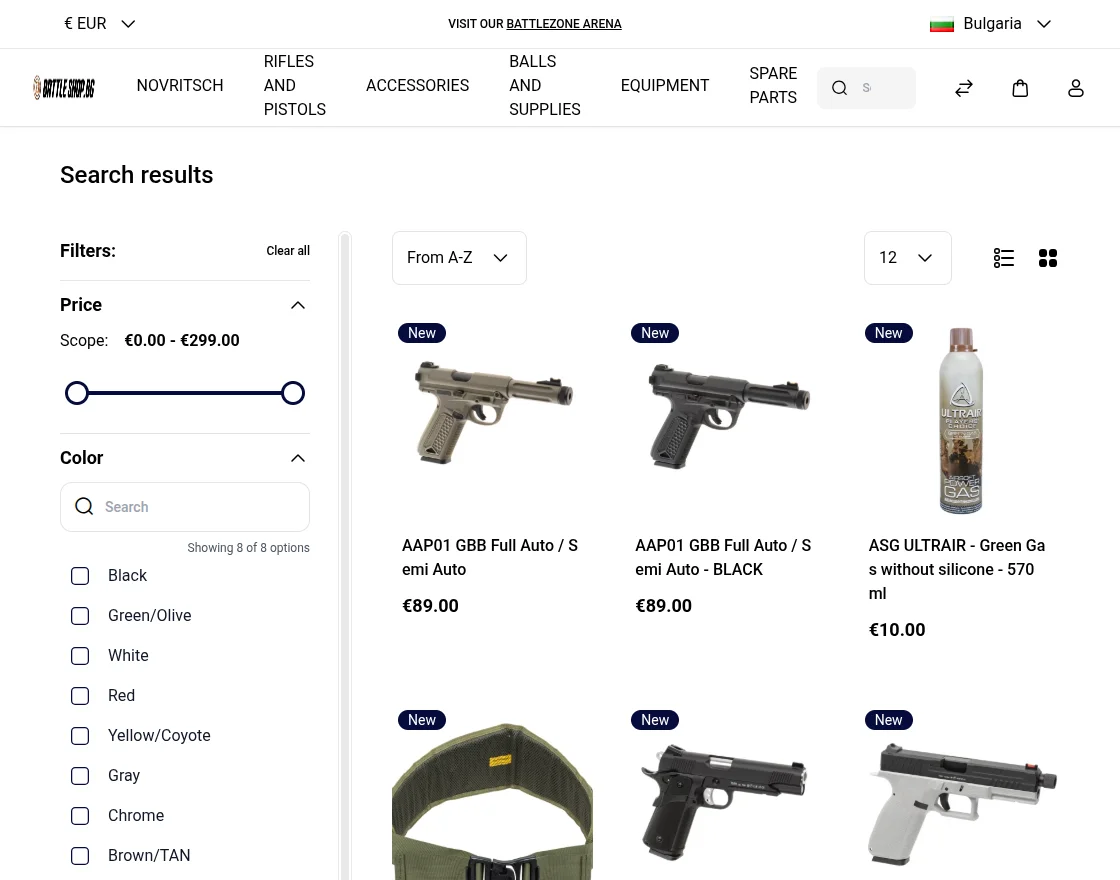The image size is (1120, 880).
Task: Open the RIFLES AND PISTOLS menu
Action: pos(294,85)
